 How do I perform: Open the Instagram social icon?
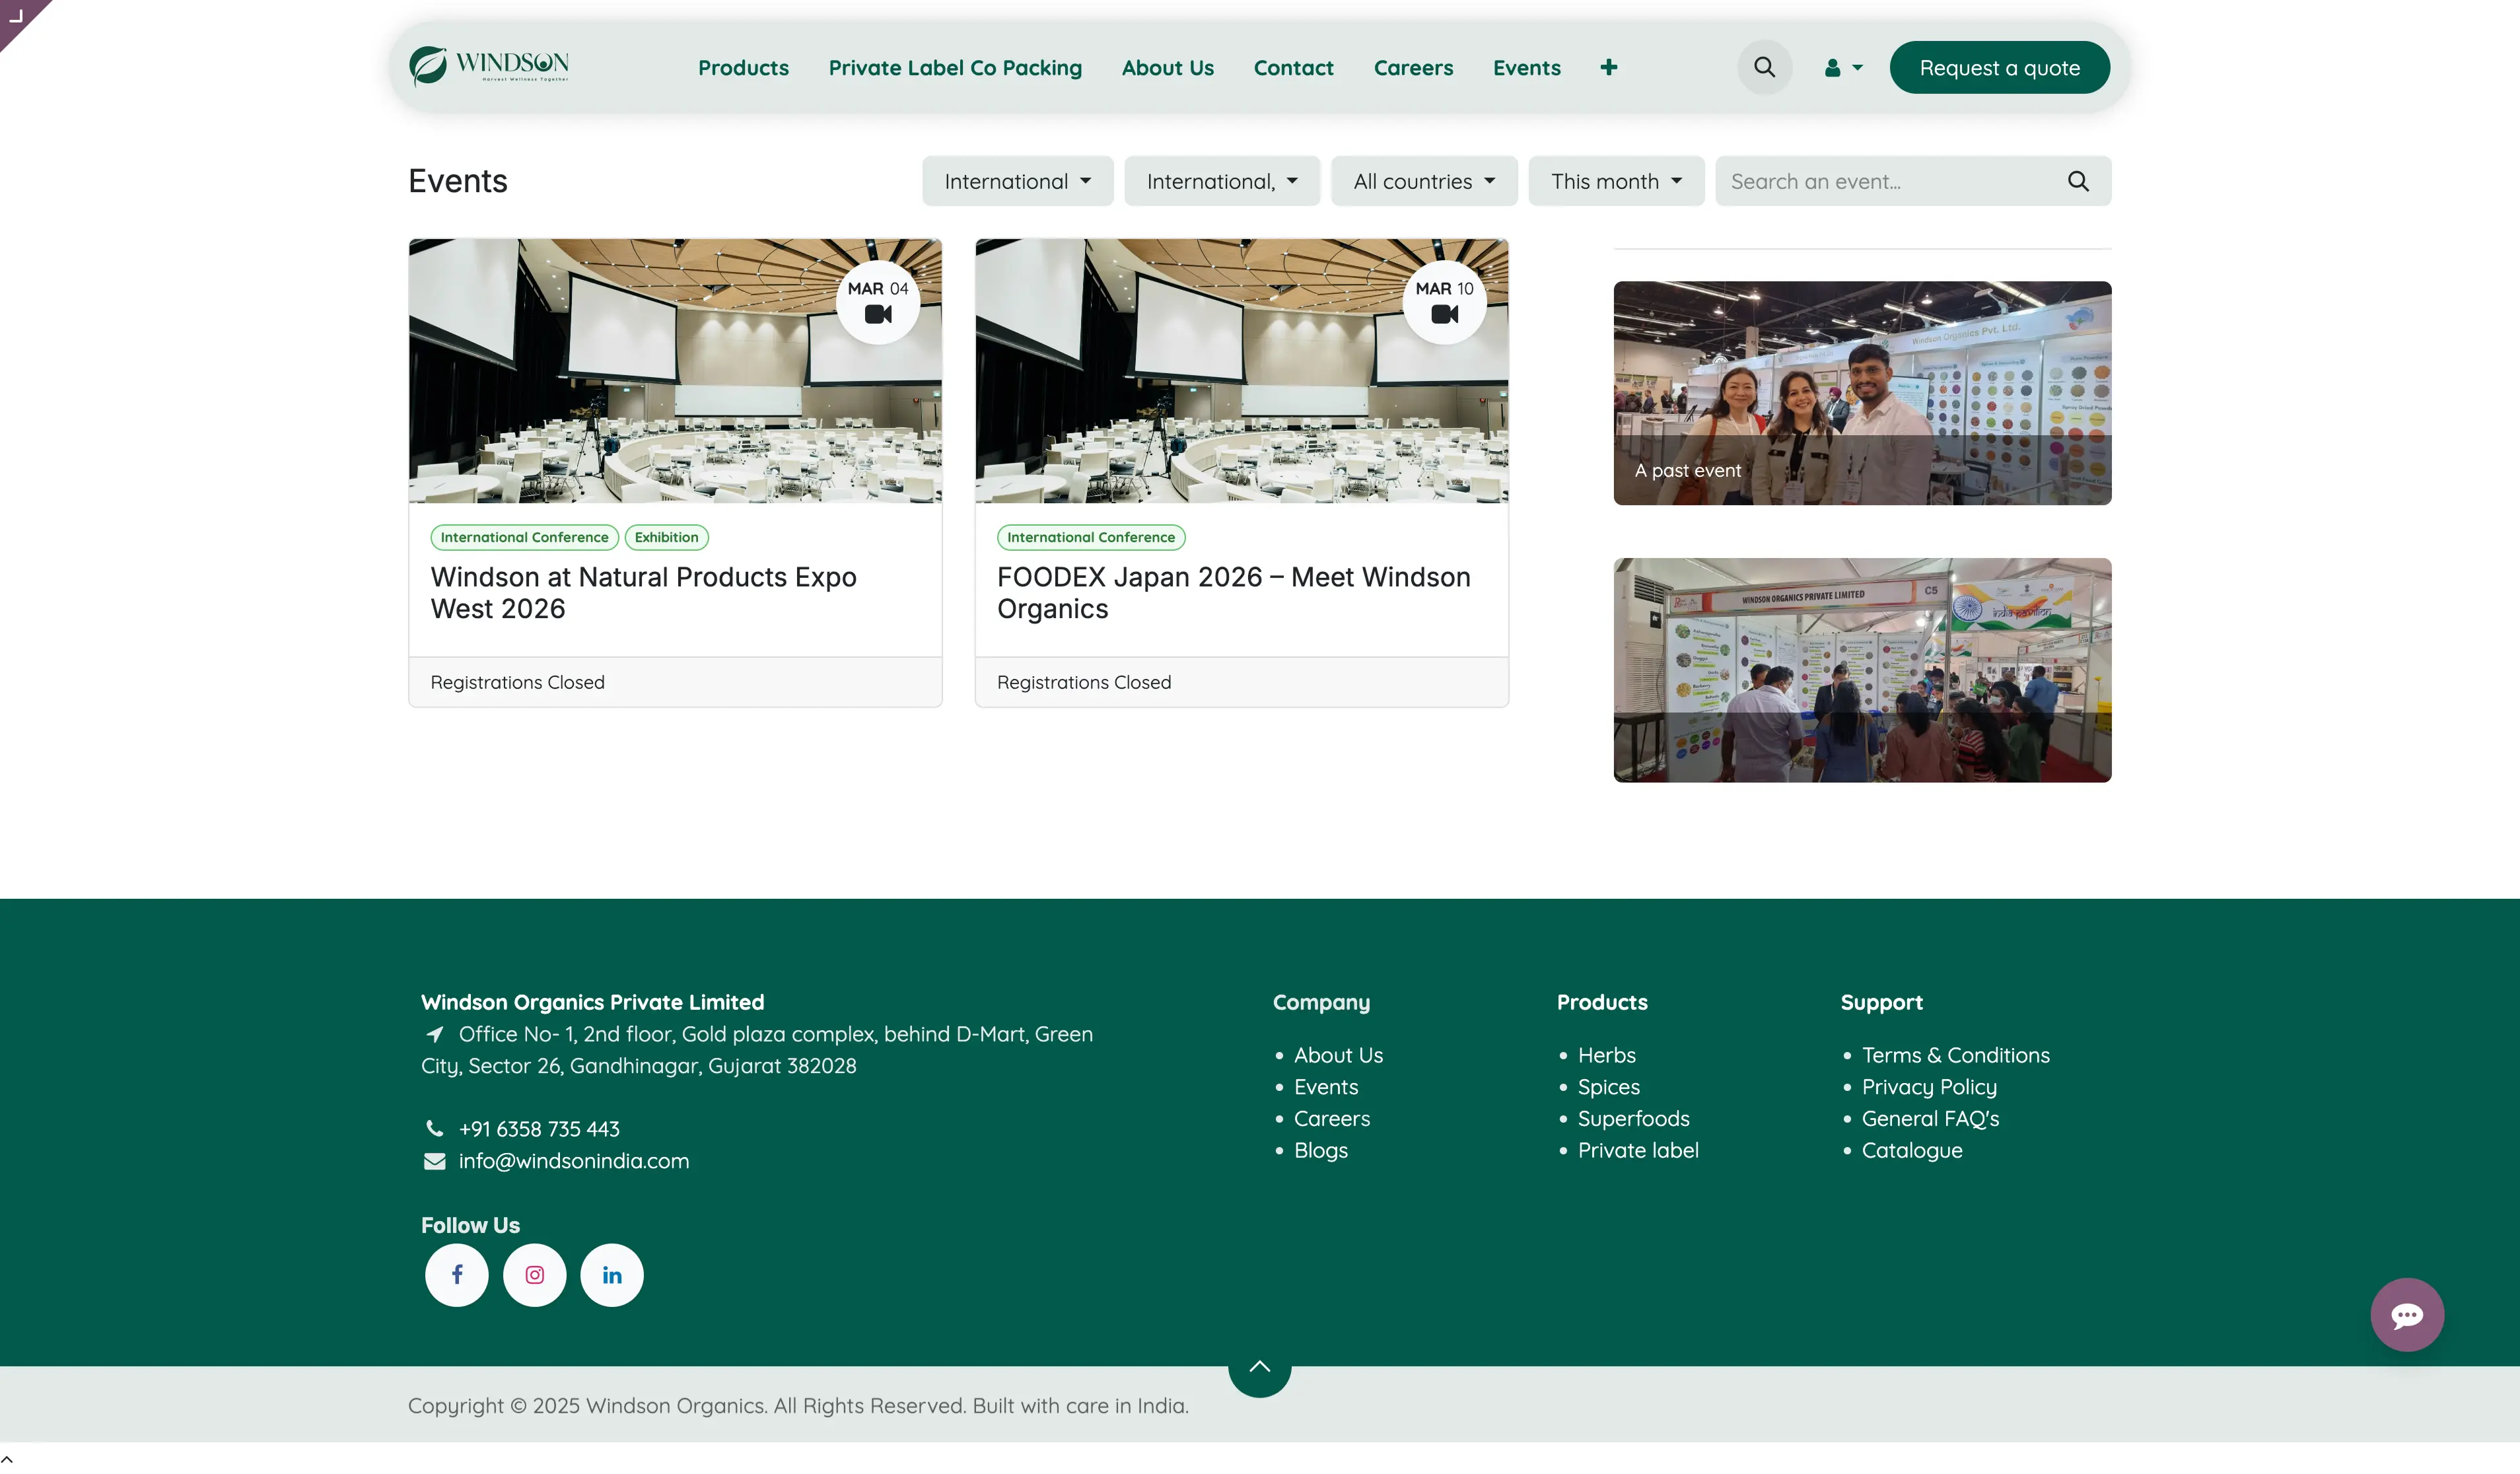coord(534,1274)
